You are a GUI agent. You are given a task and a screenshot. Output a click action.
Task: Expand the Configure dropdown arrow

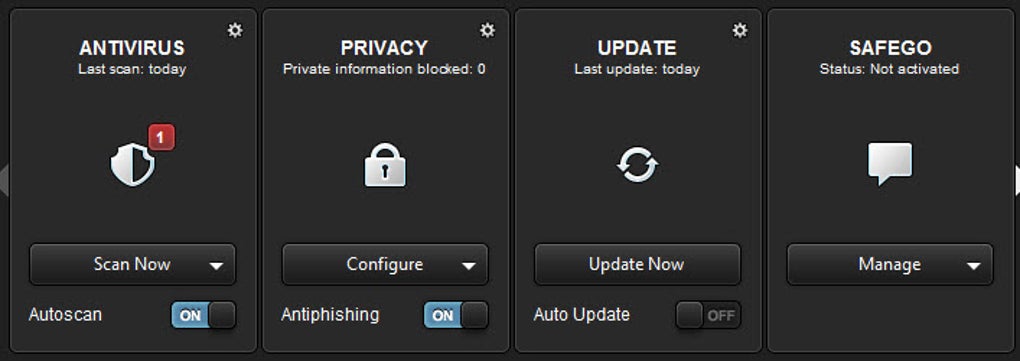[469, 265]
